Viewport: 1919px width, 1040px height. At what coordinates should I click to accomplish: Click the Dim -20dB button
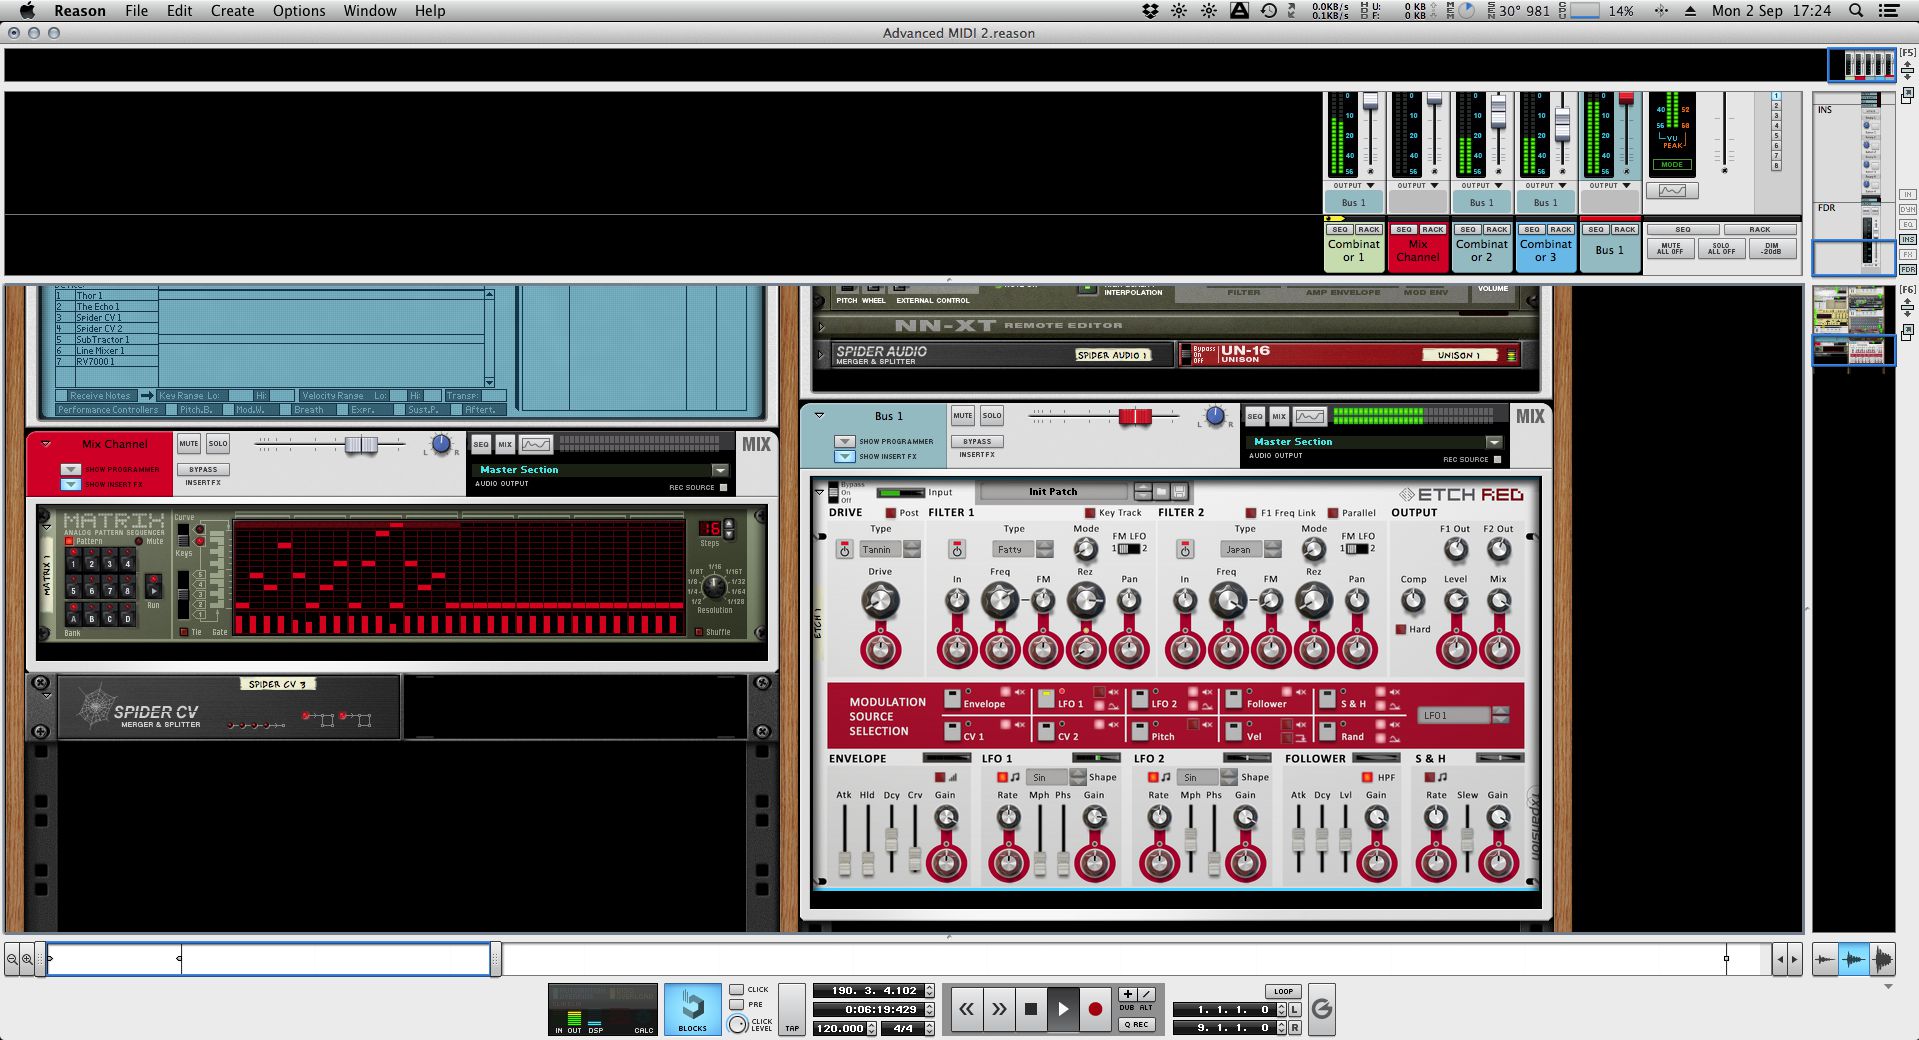click(1772, 248)
